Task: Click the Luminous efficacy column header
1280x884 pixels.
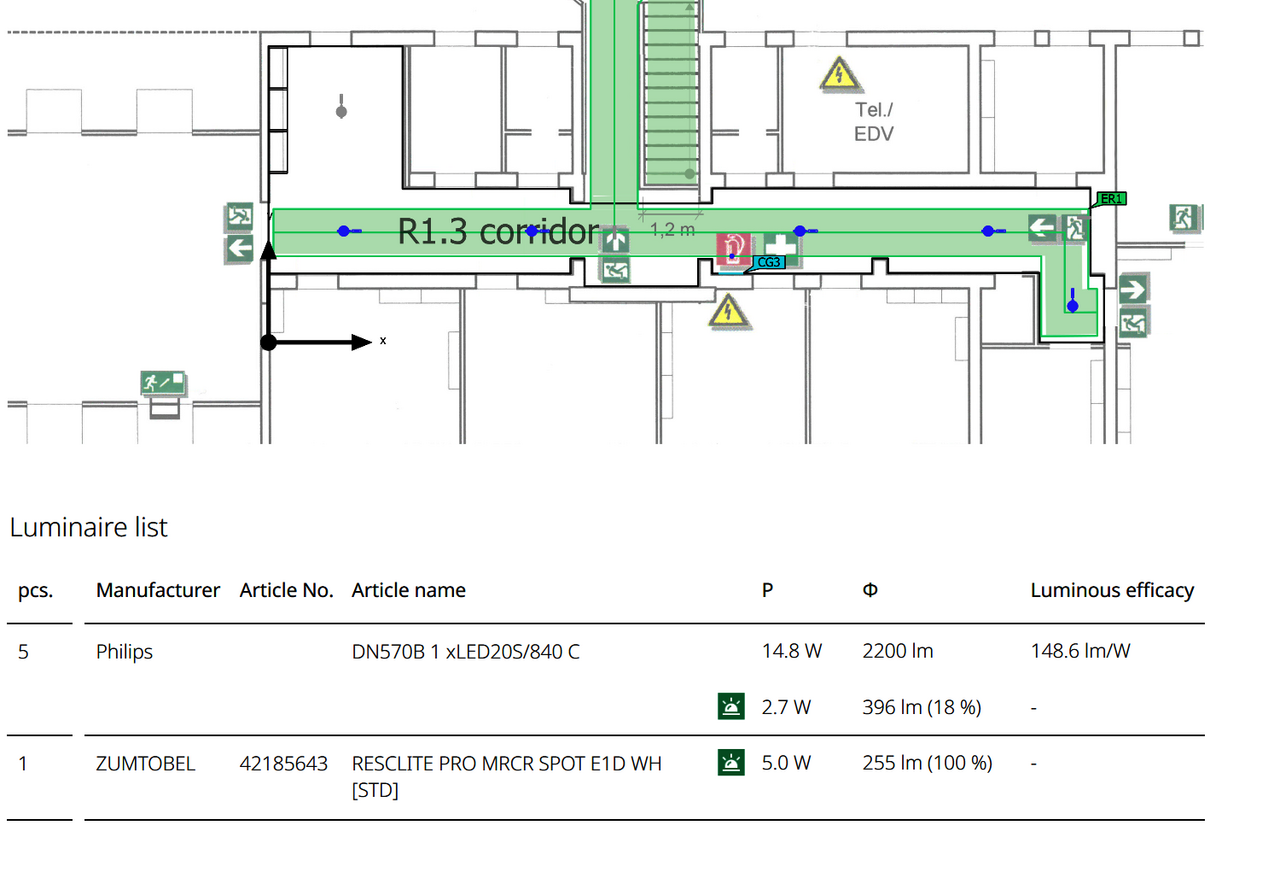Action: 1112,590
